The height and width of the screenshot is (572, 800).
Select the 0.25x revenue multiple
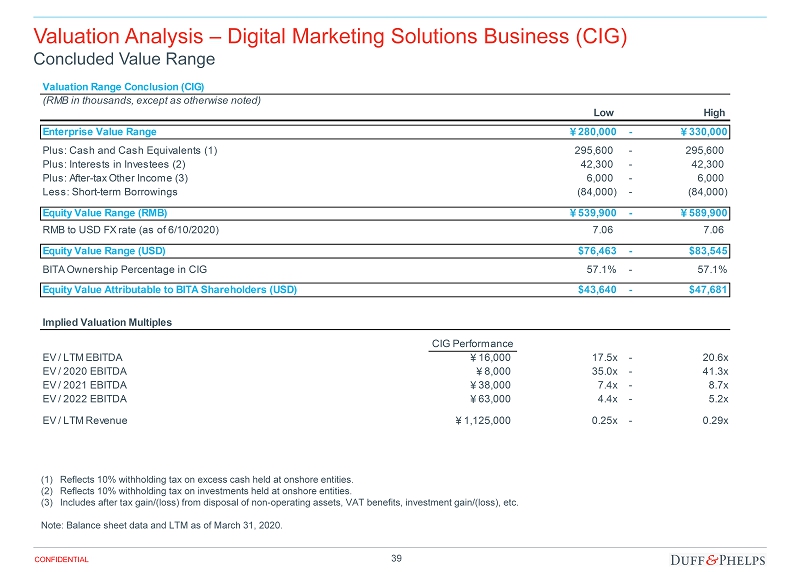(x=605, y=420)
